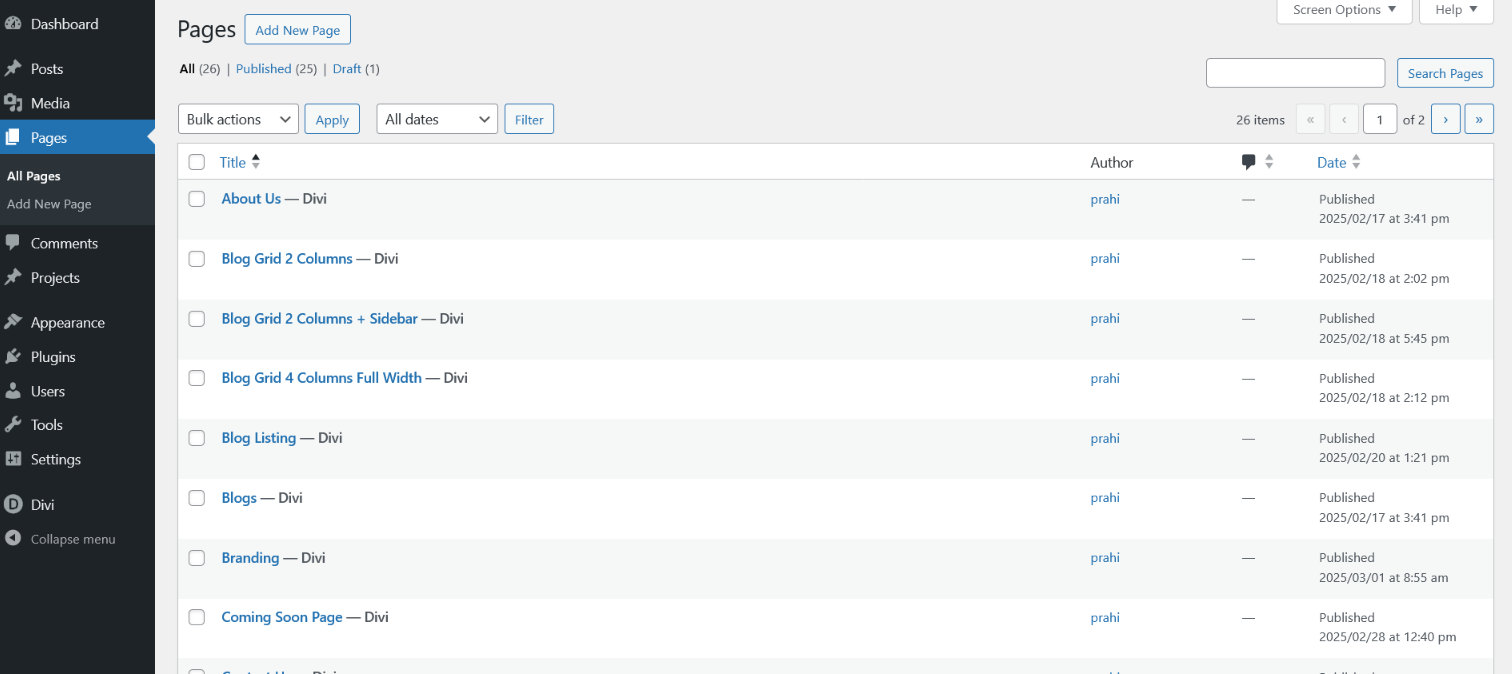
Task: Click the Comments speech bubble icon in sidebar
Action: tap(13, 243)
